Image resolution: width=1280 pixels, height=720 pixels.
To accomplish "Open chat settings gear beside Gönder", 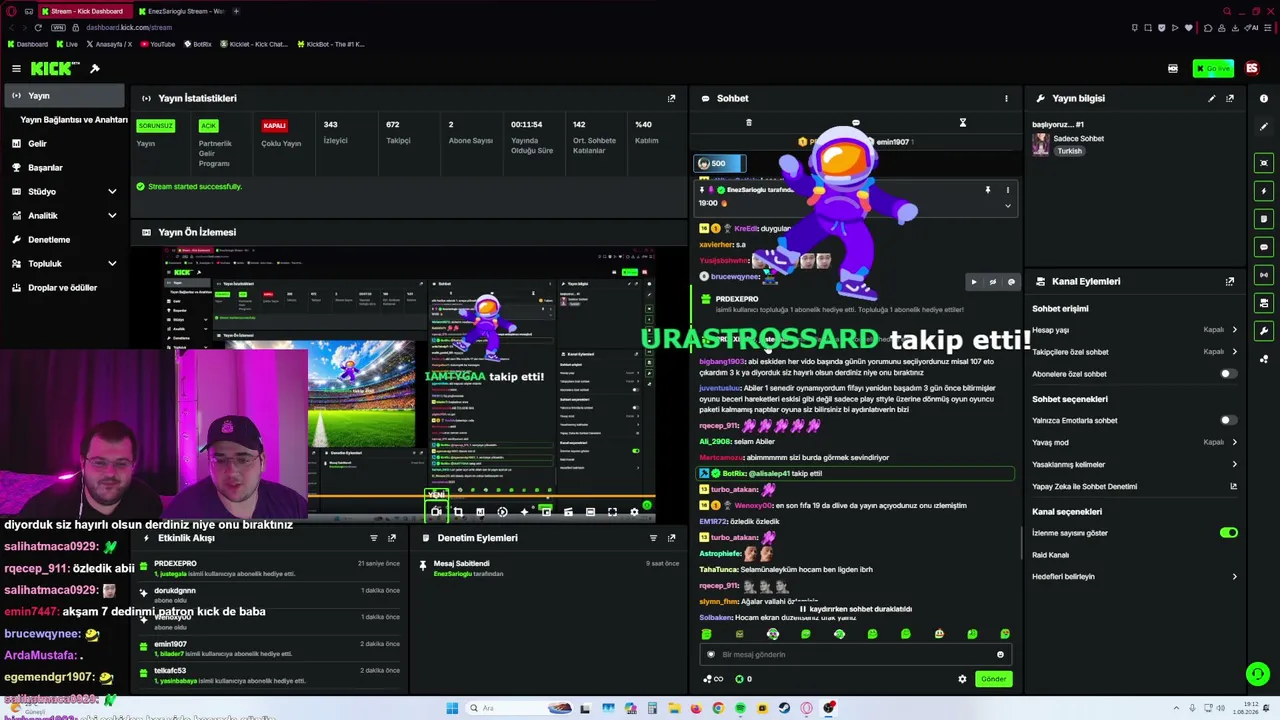I will click(962, 679).
